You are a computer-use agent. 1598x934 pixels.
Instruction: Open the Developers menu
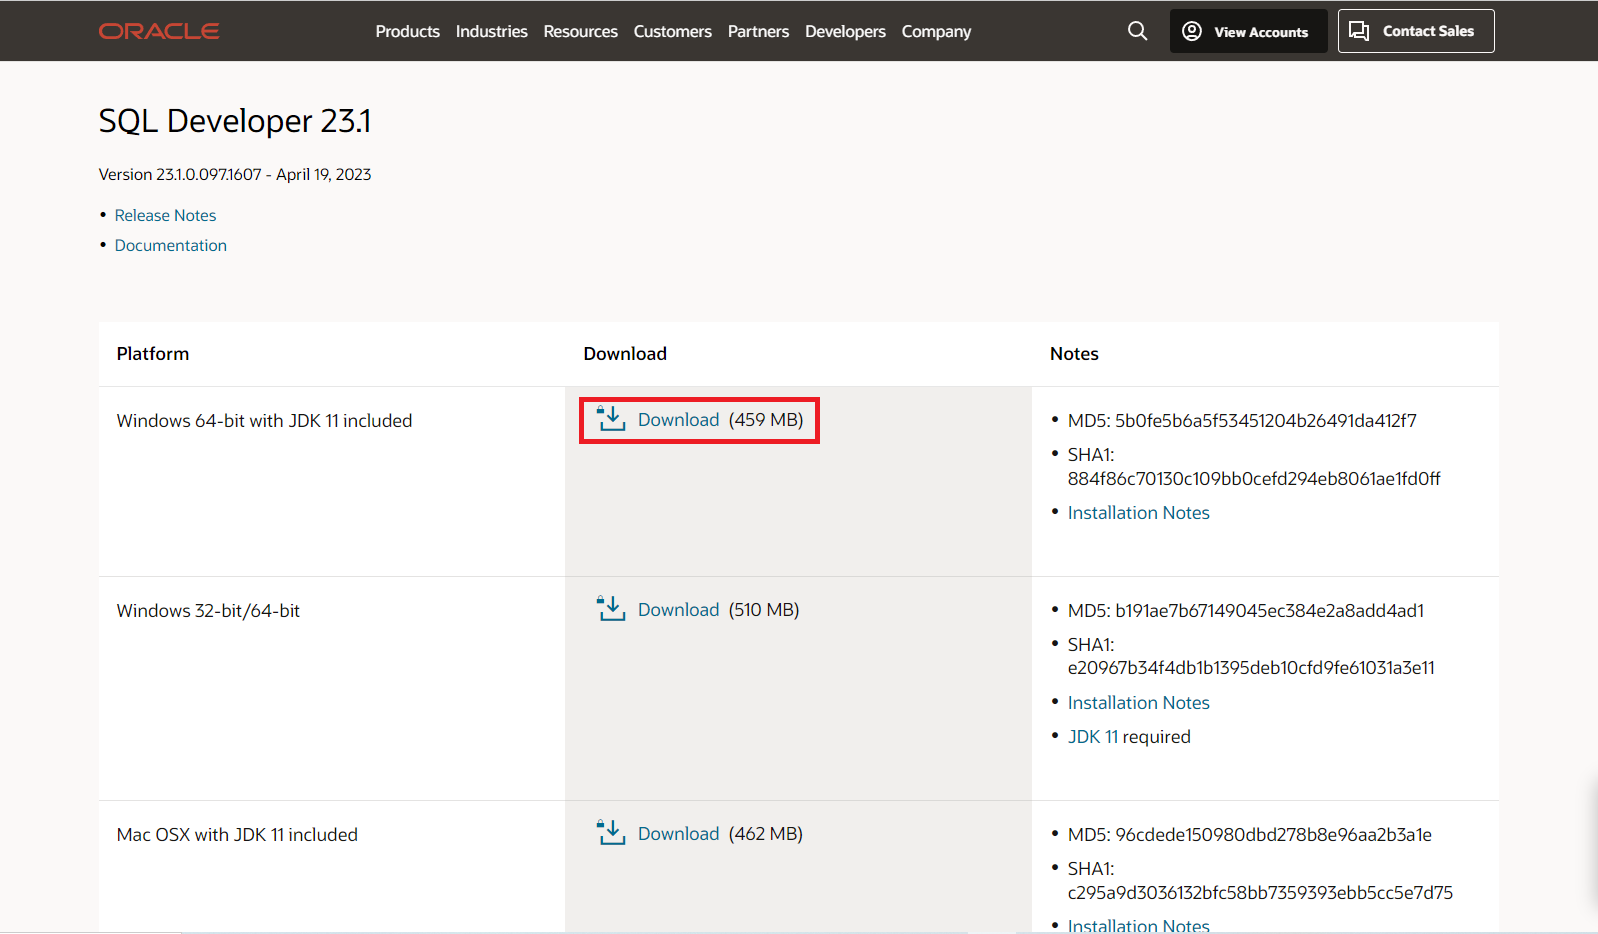tap(845, 31)
